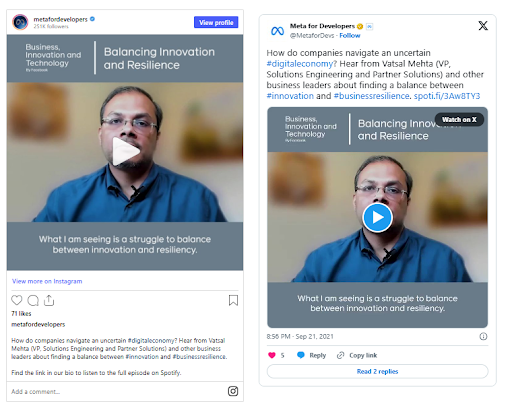Click the small affiliate badge after the gold checkmark
Viewport: 512px width, 406px height.
tap(369, 26)
